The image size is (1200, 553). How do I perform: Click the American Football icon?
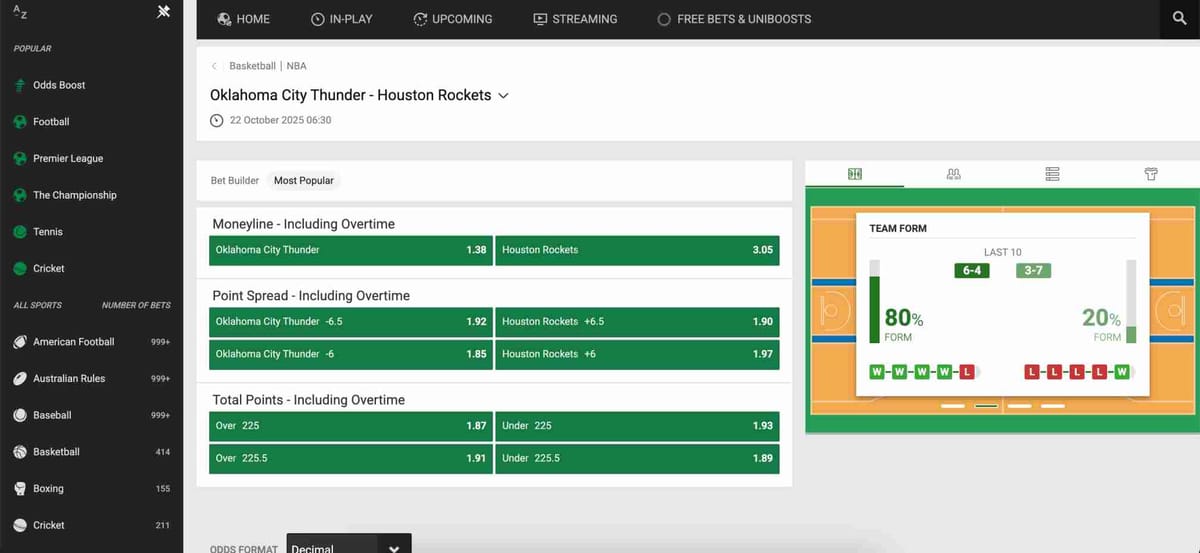coord(20,342)
